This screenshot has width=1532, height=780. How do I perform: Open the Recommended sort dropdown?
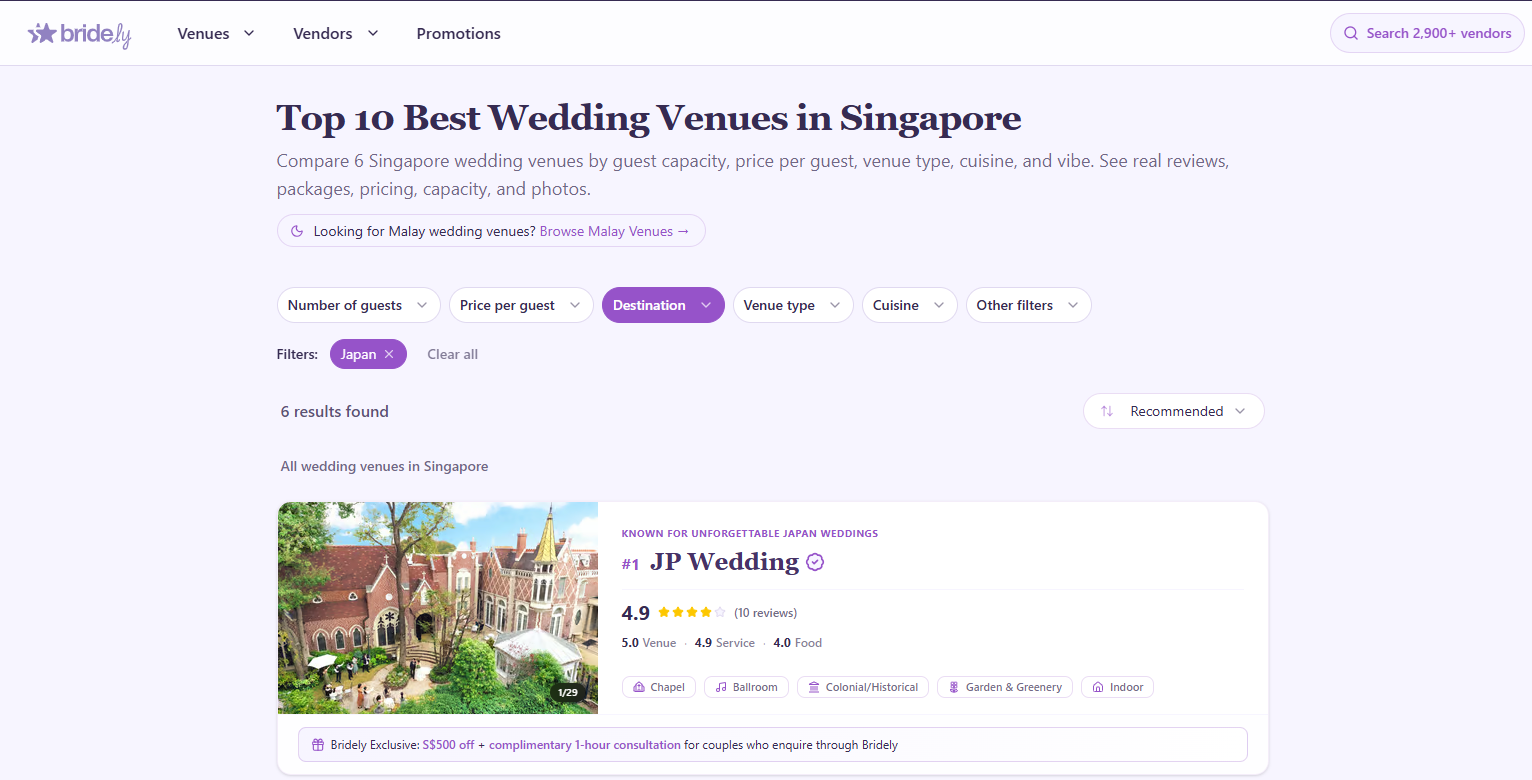[1174, 411]
